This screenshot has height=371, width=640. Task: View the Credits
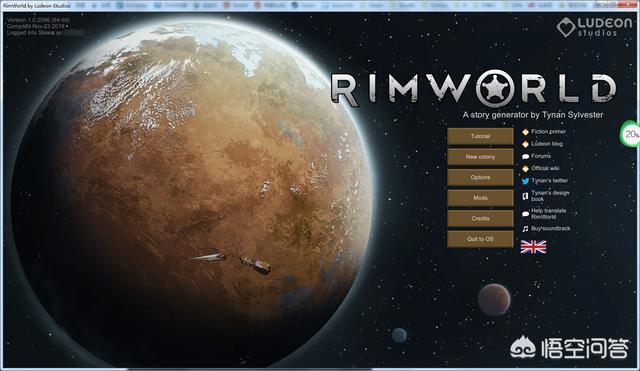click(480, 219)
